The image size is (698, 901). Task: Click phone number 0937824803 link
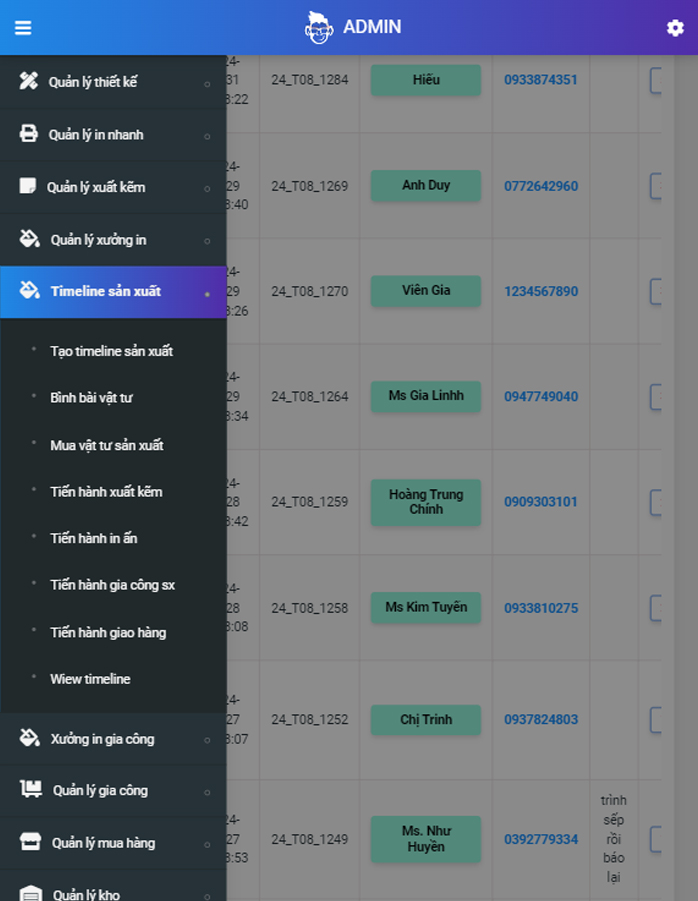(x=540, y=720)
